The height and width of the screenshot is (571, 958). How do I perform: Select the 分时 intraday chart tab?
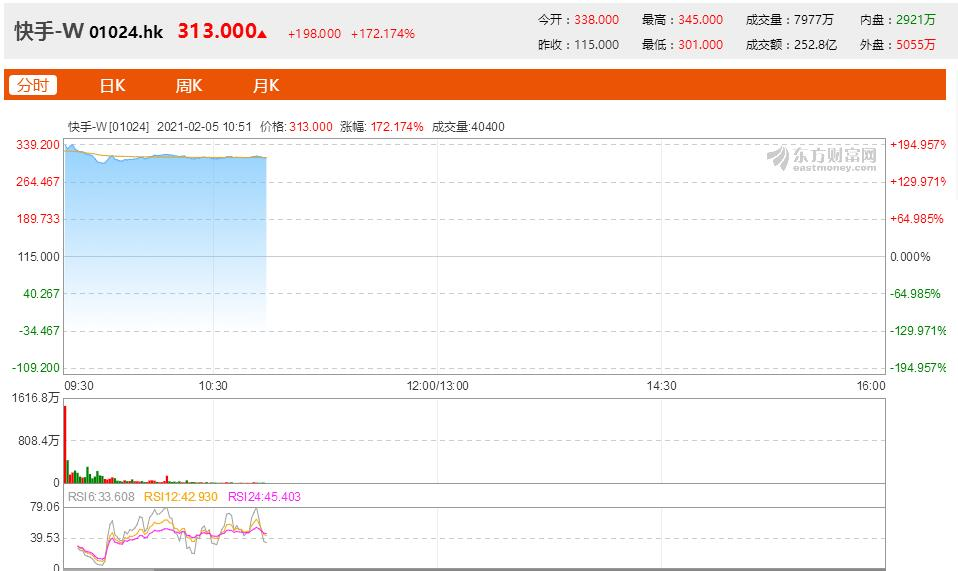33,85
